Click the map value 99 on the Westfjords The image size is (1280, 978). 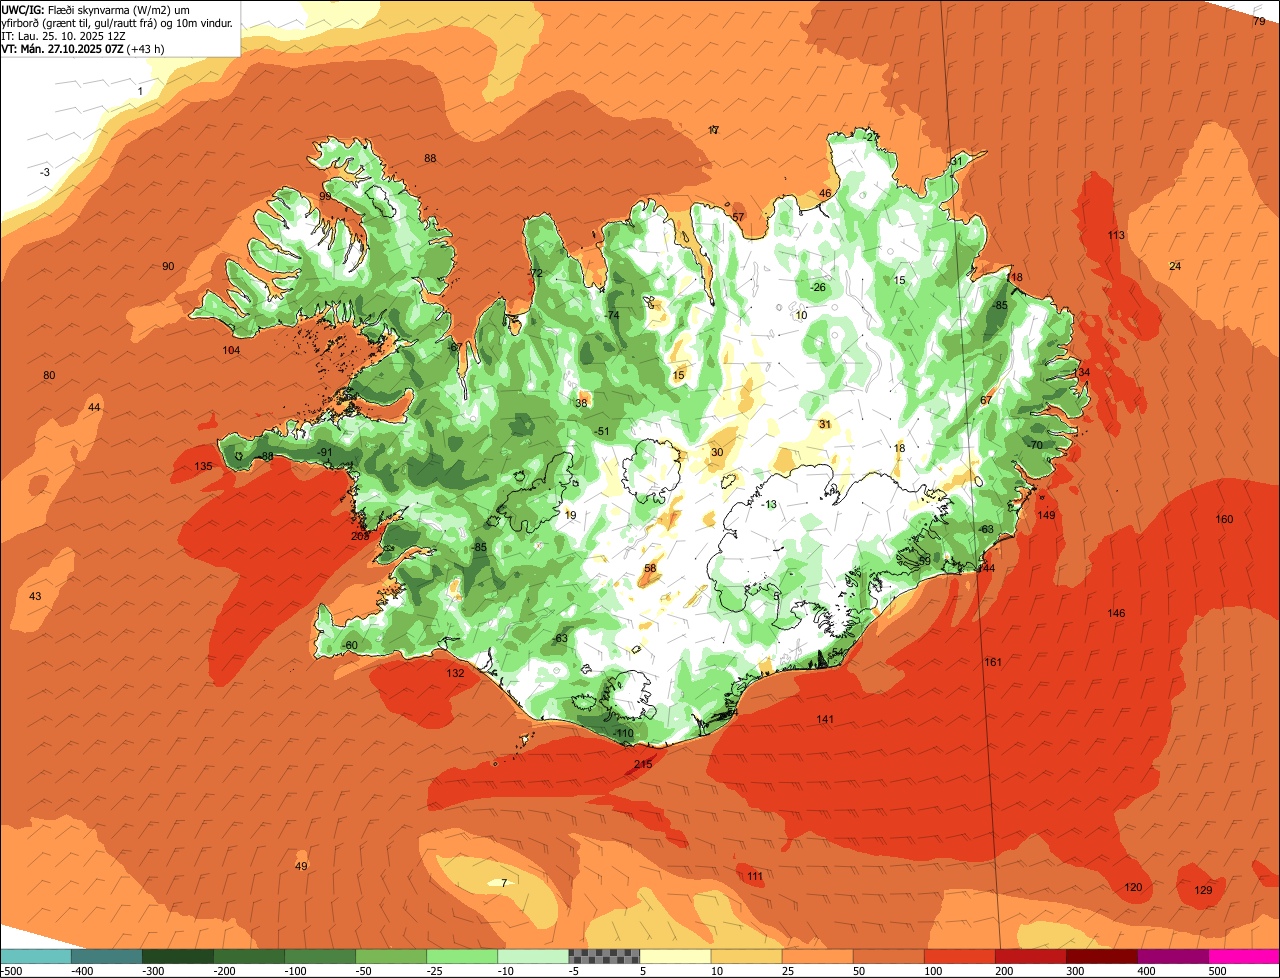click(325, 196)
